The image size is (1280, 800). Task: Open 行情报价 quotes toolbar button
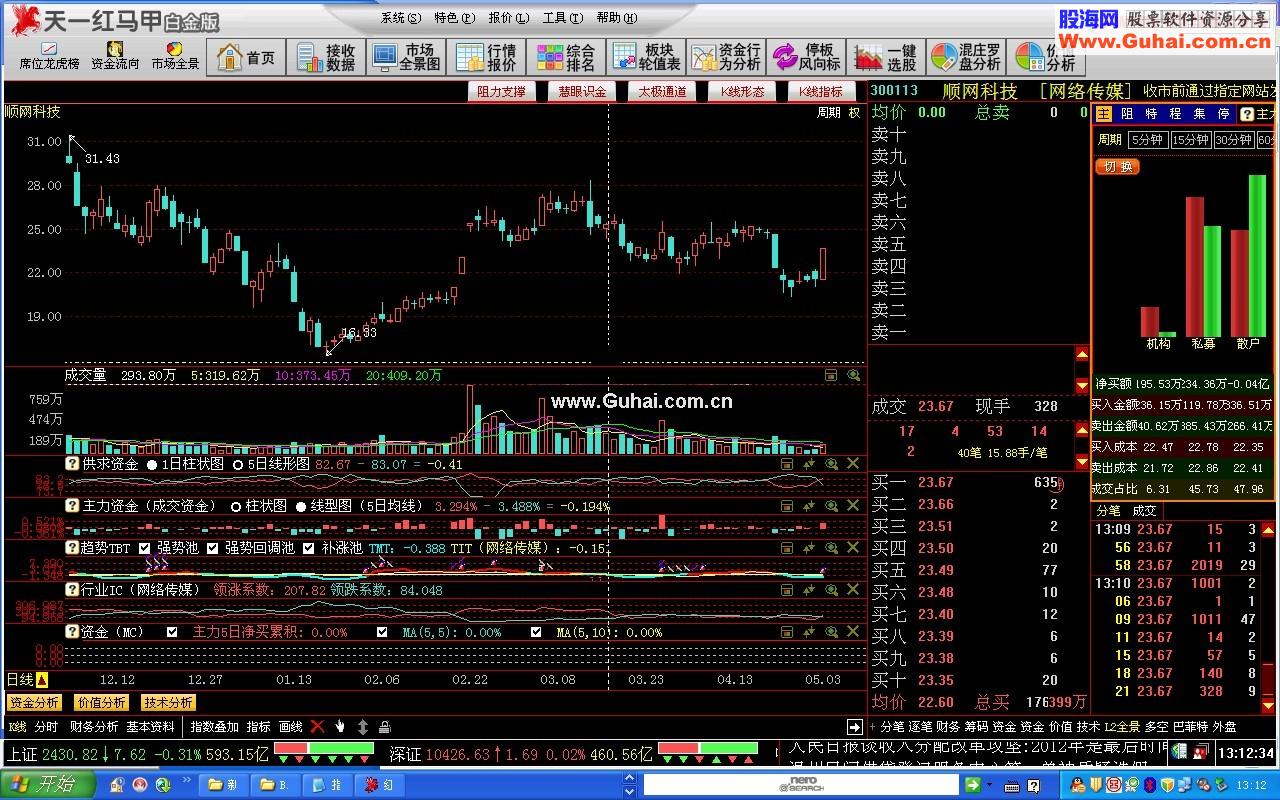point(486,58)
